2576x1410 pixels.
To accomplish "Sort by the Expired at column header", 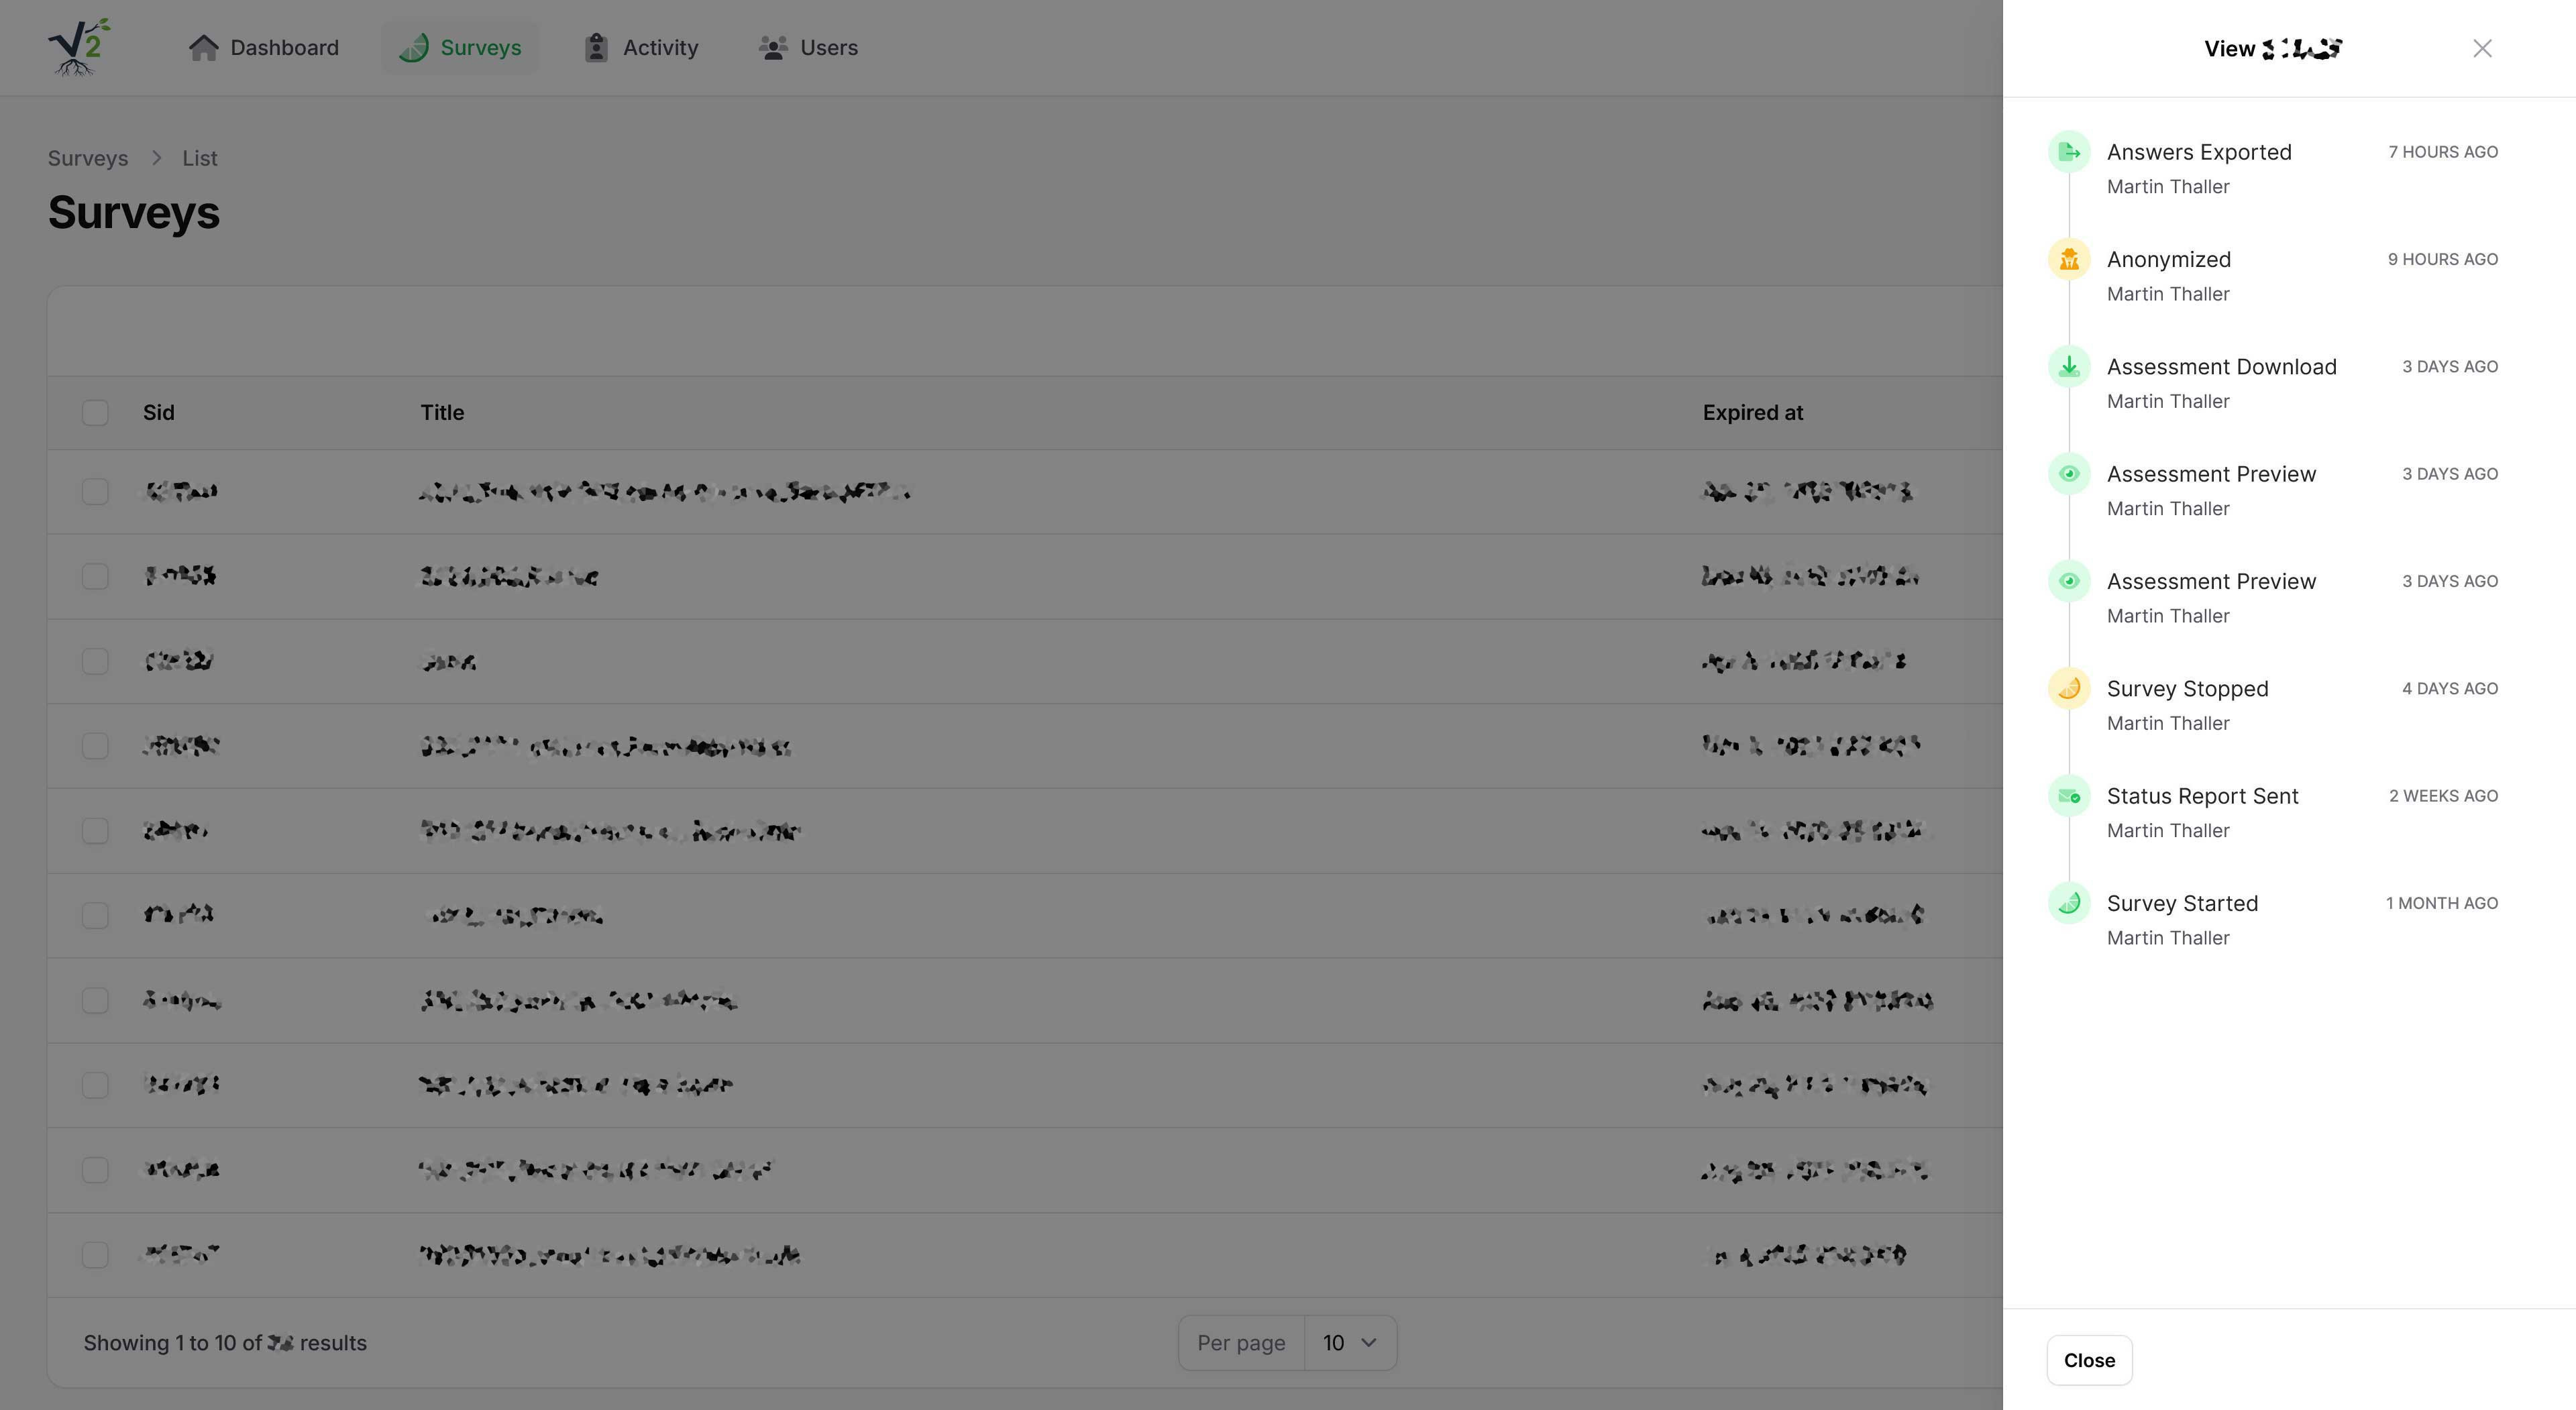I will point(1752,413).
